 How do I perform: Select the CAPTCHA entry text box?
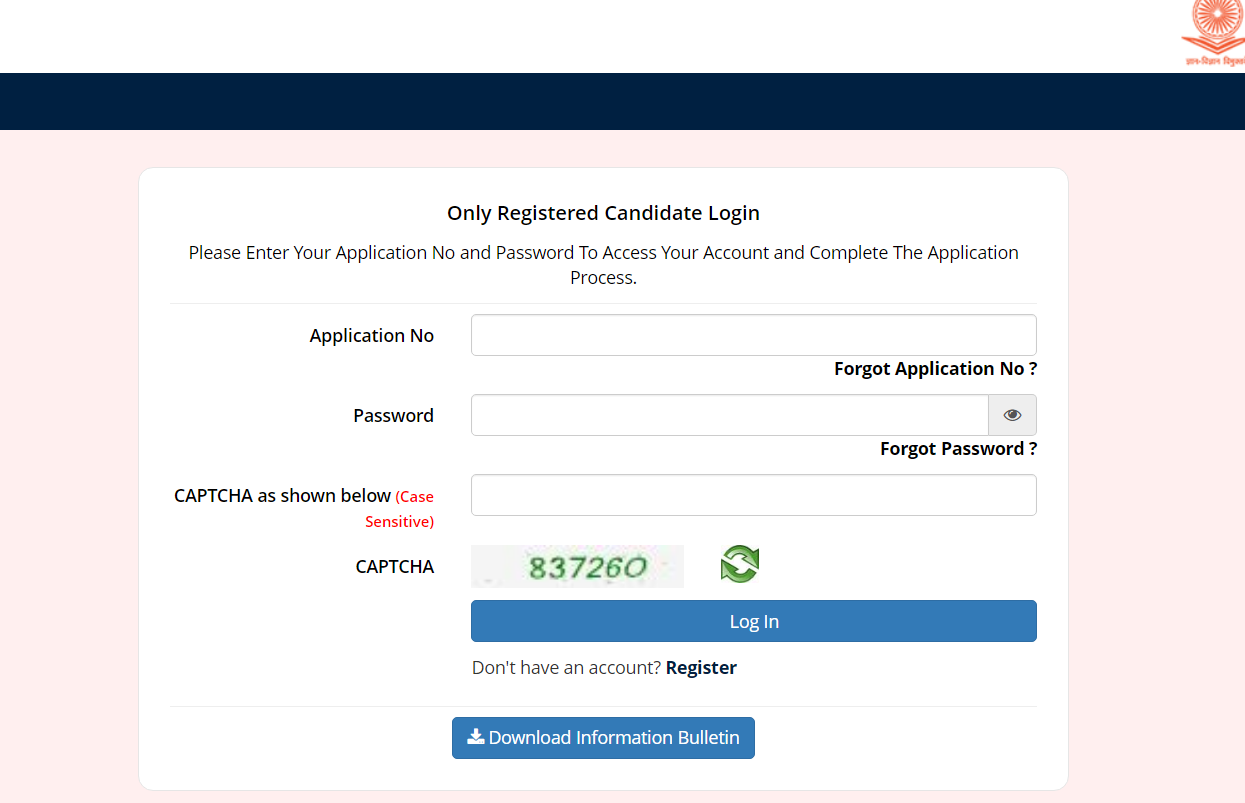tap(753, 495)
